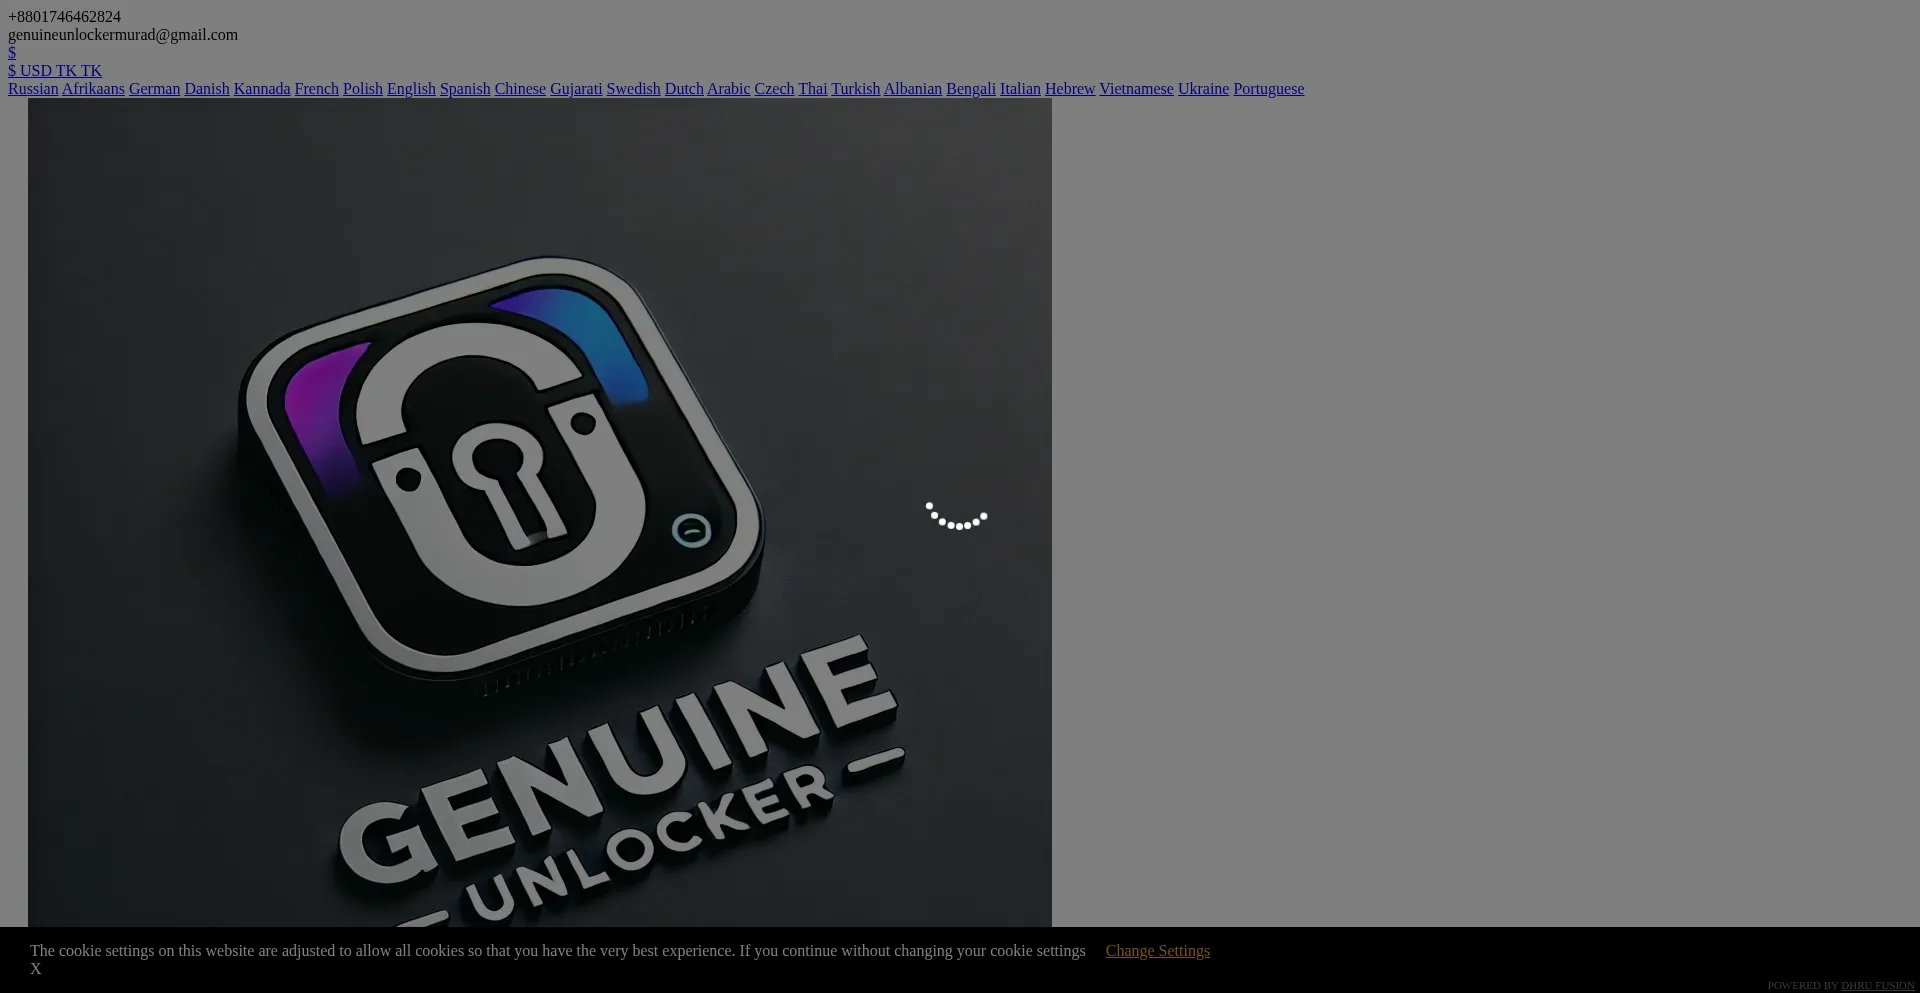
Task: Click email genuineunlockermurad@gmail.com
Action: 123,35
